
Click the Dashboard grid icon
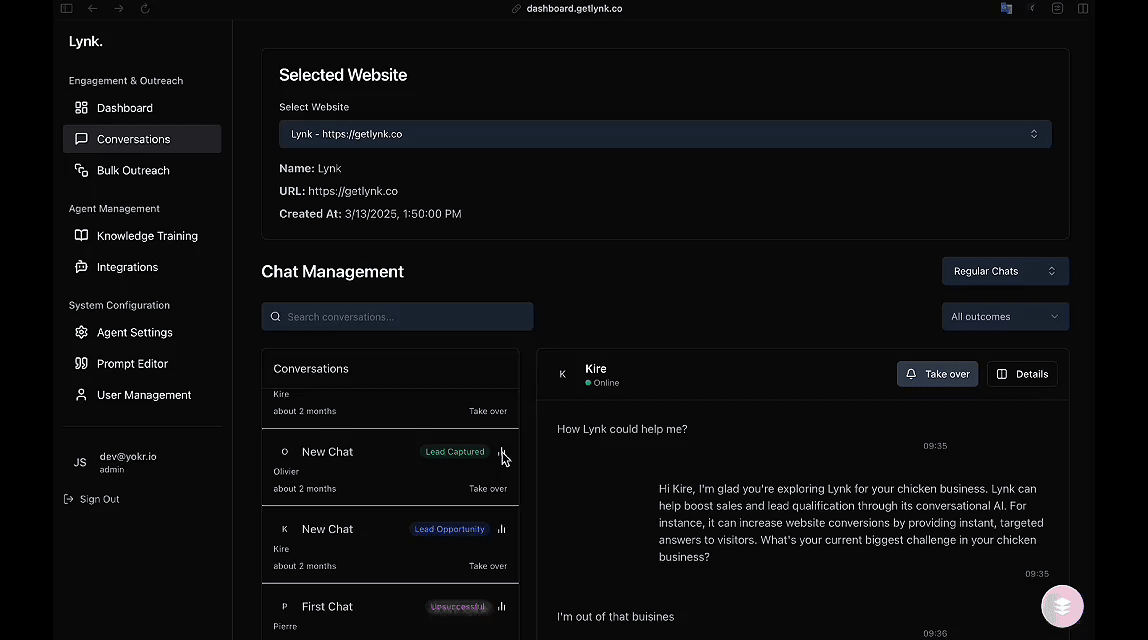(x=81, y=107)
